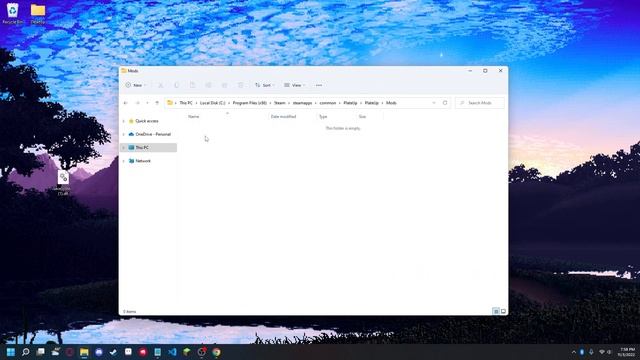Image resolution: width=640 pixels, height=360 pixels.
Task: Open the Wi-Fi network tray icon
Action: tap(602, 352)
